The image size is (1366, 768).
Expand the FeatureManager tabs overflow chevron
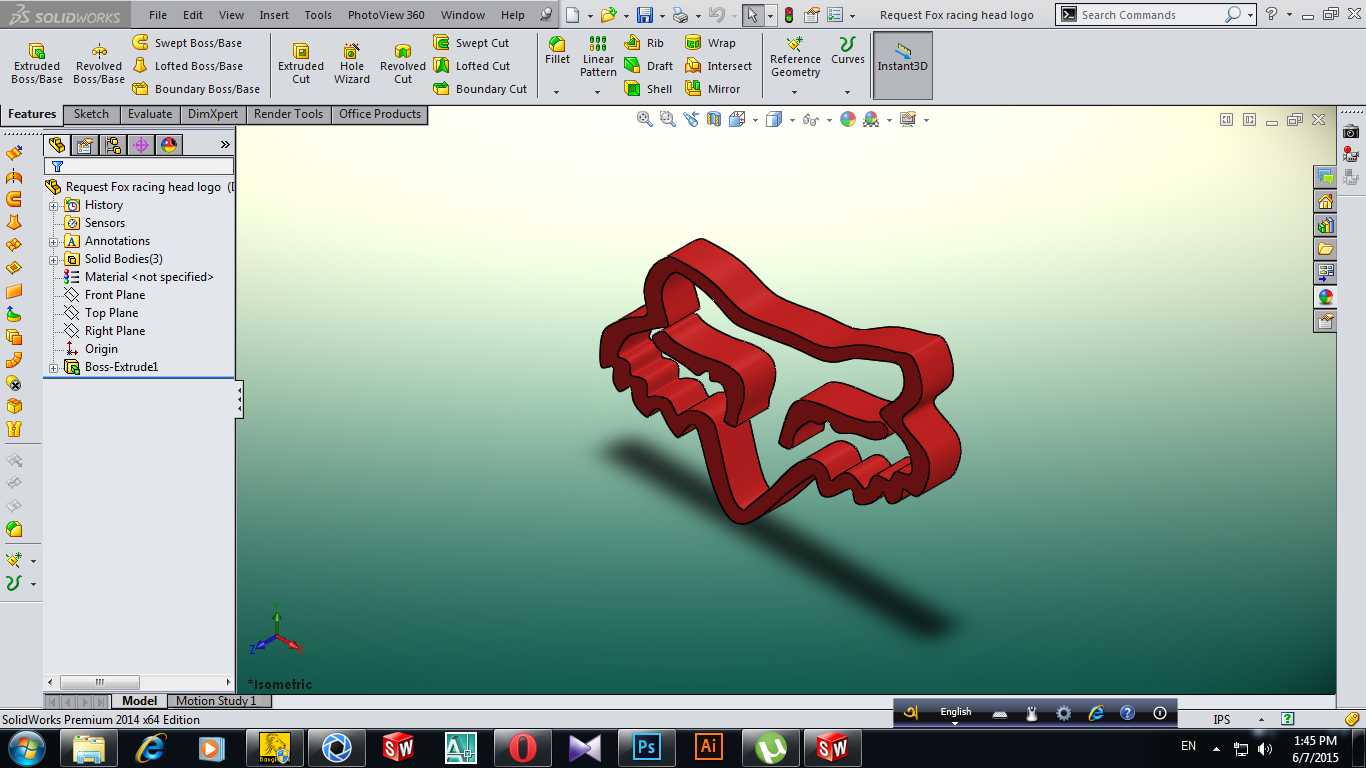click(225, 145)
